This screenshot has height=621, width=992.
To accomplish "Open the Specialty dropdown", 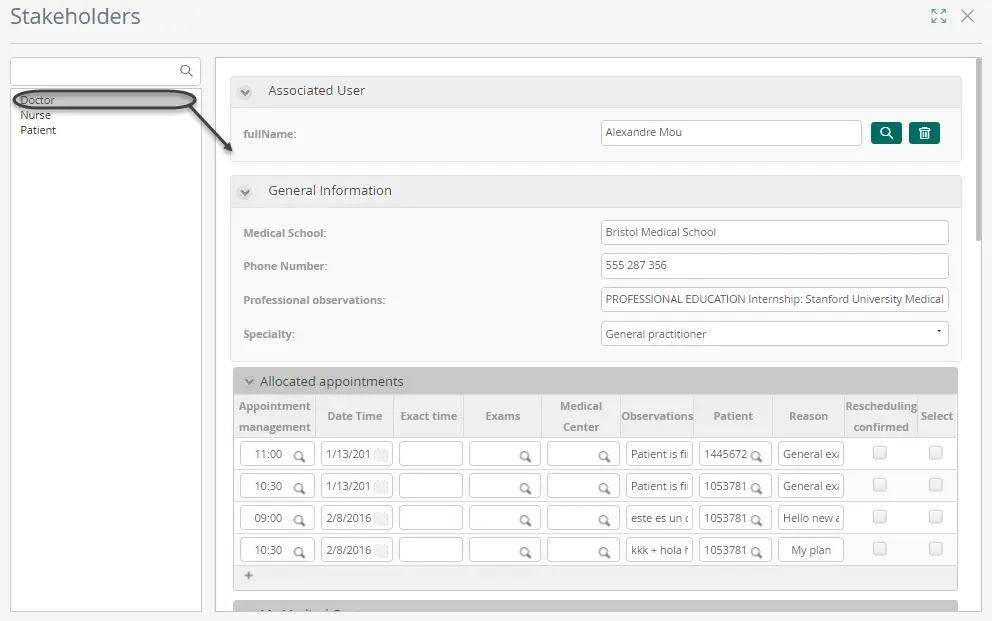I will (x=774, y=334).
